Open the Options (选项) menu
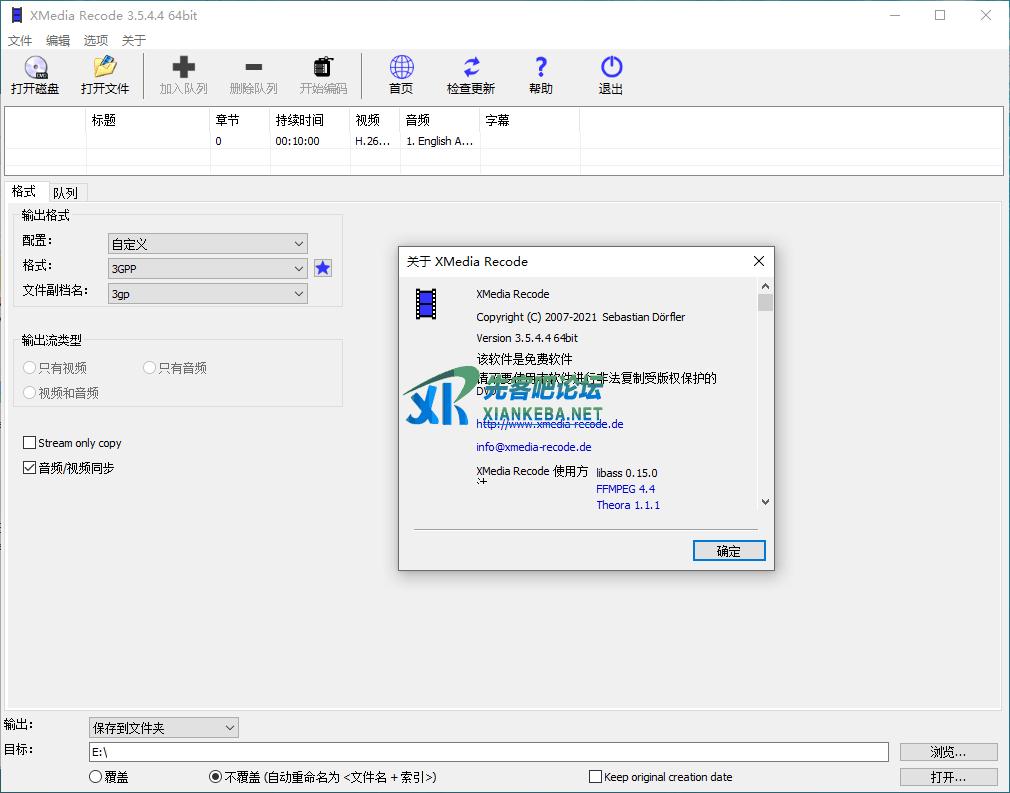 point(95,41)
